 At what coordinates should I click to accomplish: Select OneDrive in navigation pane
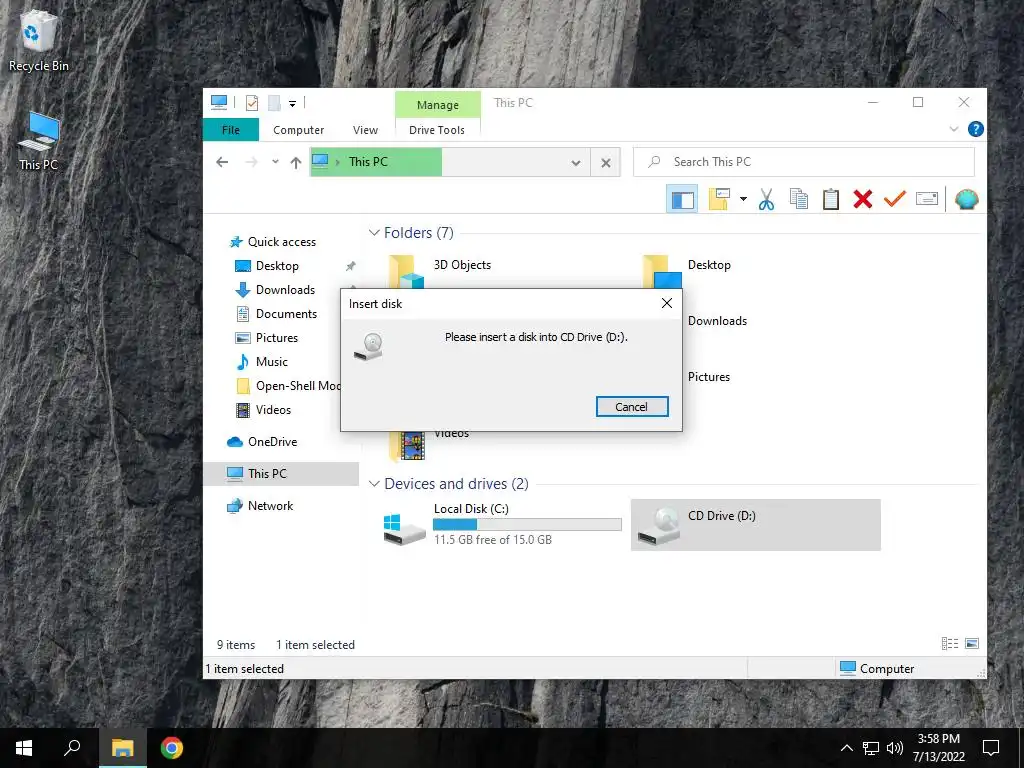(272, 442)
